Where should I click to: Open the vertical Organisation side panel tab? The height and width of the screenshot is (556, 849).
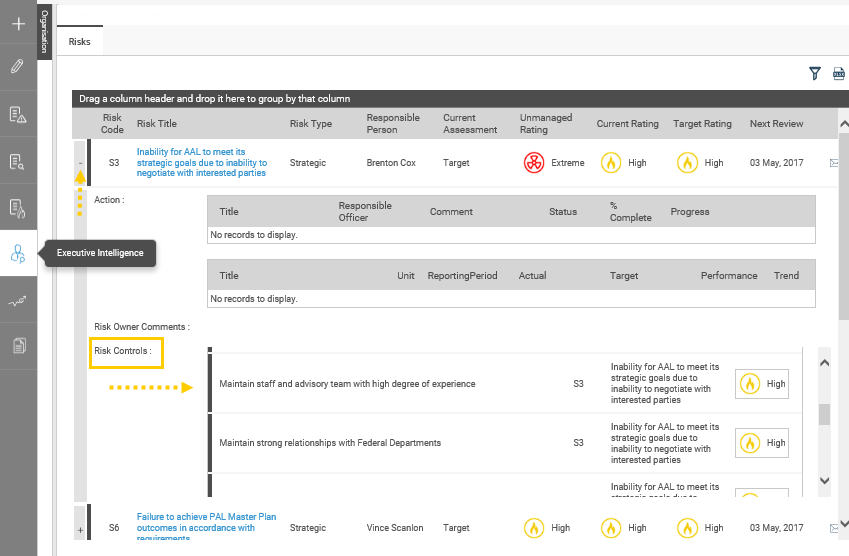(x=44, y=32)
